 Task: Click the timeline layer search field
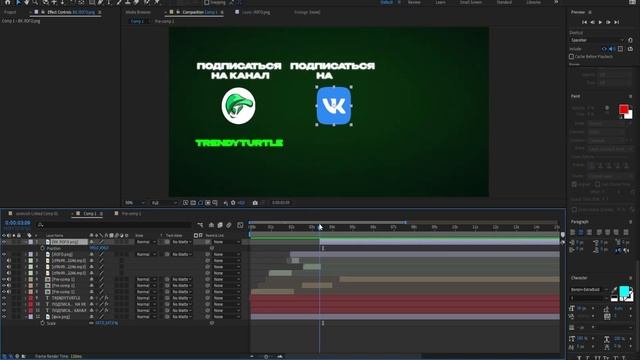pyautogui.click(x=113, y=225)
